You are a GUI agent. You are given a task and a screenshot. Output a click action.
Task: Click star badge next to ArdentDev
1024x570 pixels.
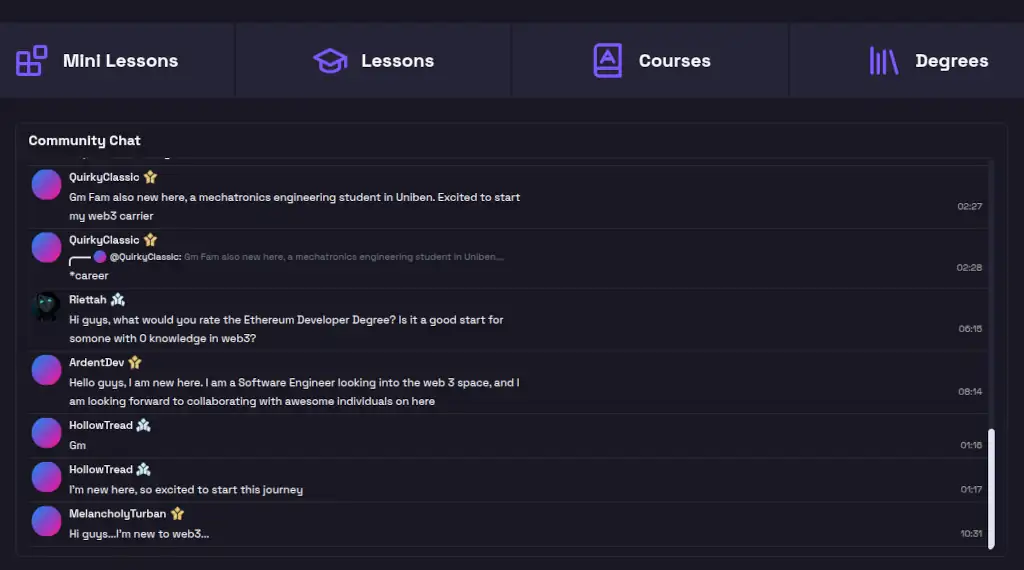tap(135, 362)
